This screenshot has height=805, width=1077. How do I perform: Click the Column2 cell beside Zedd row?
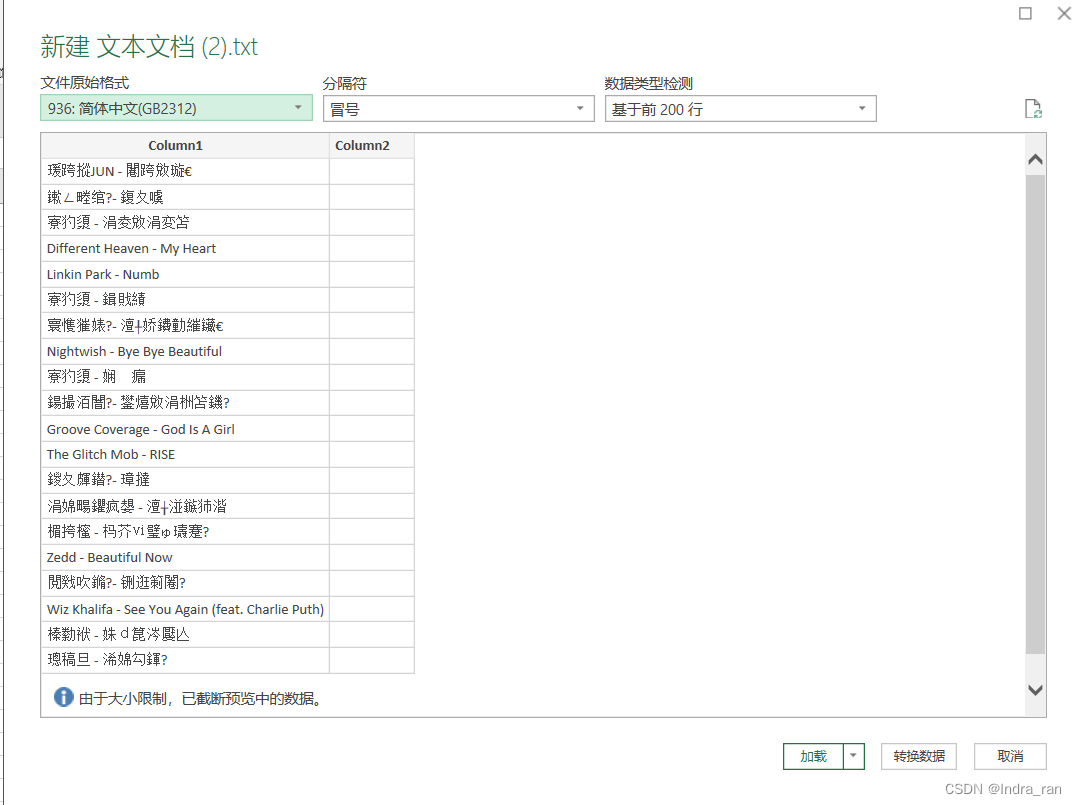[372, 557]
